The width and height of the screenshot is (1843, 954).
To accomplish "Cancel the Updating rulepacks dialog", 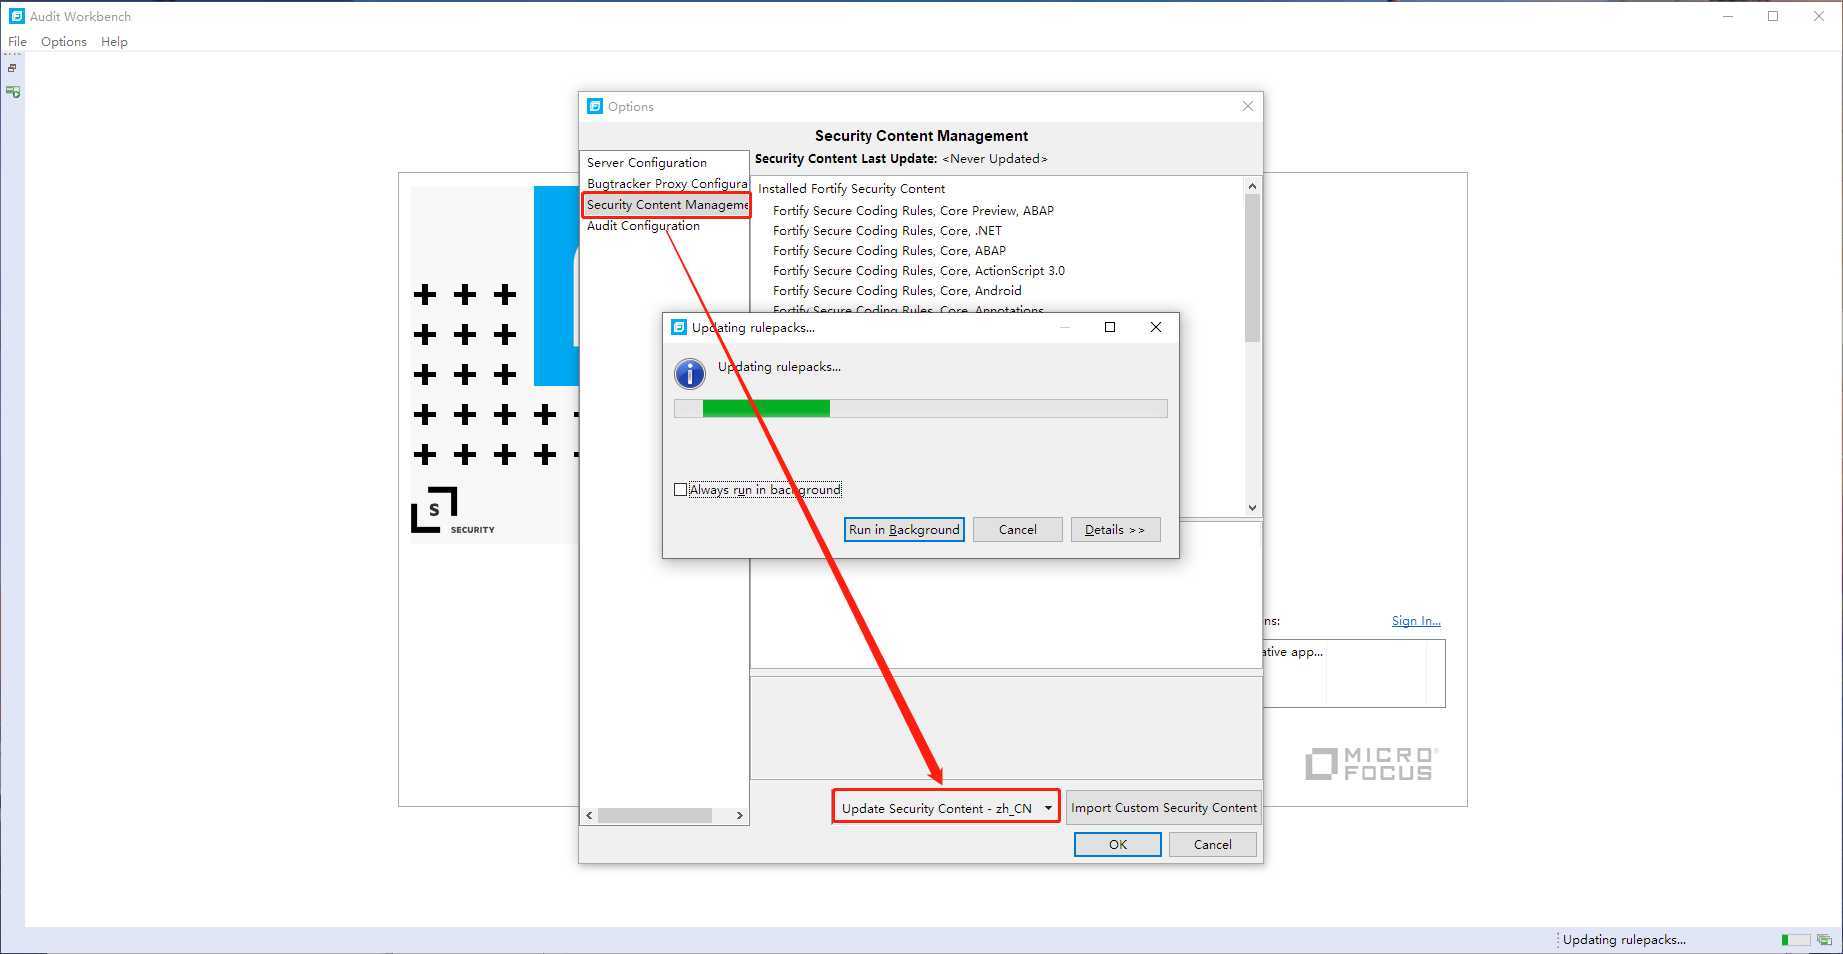I will [x=1017, y=529].
